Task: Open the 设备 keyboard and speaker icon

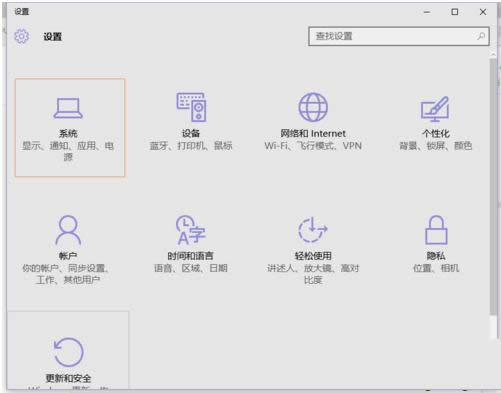Action: click(191, 107)
